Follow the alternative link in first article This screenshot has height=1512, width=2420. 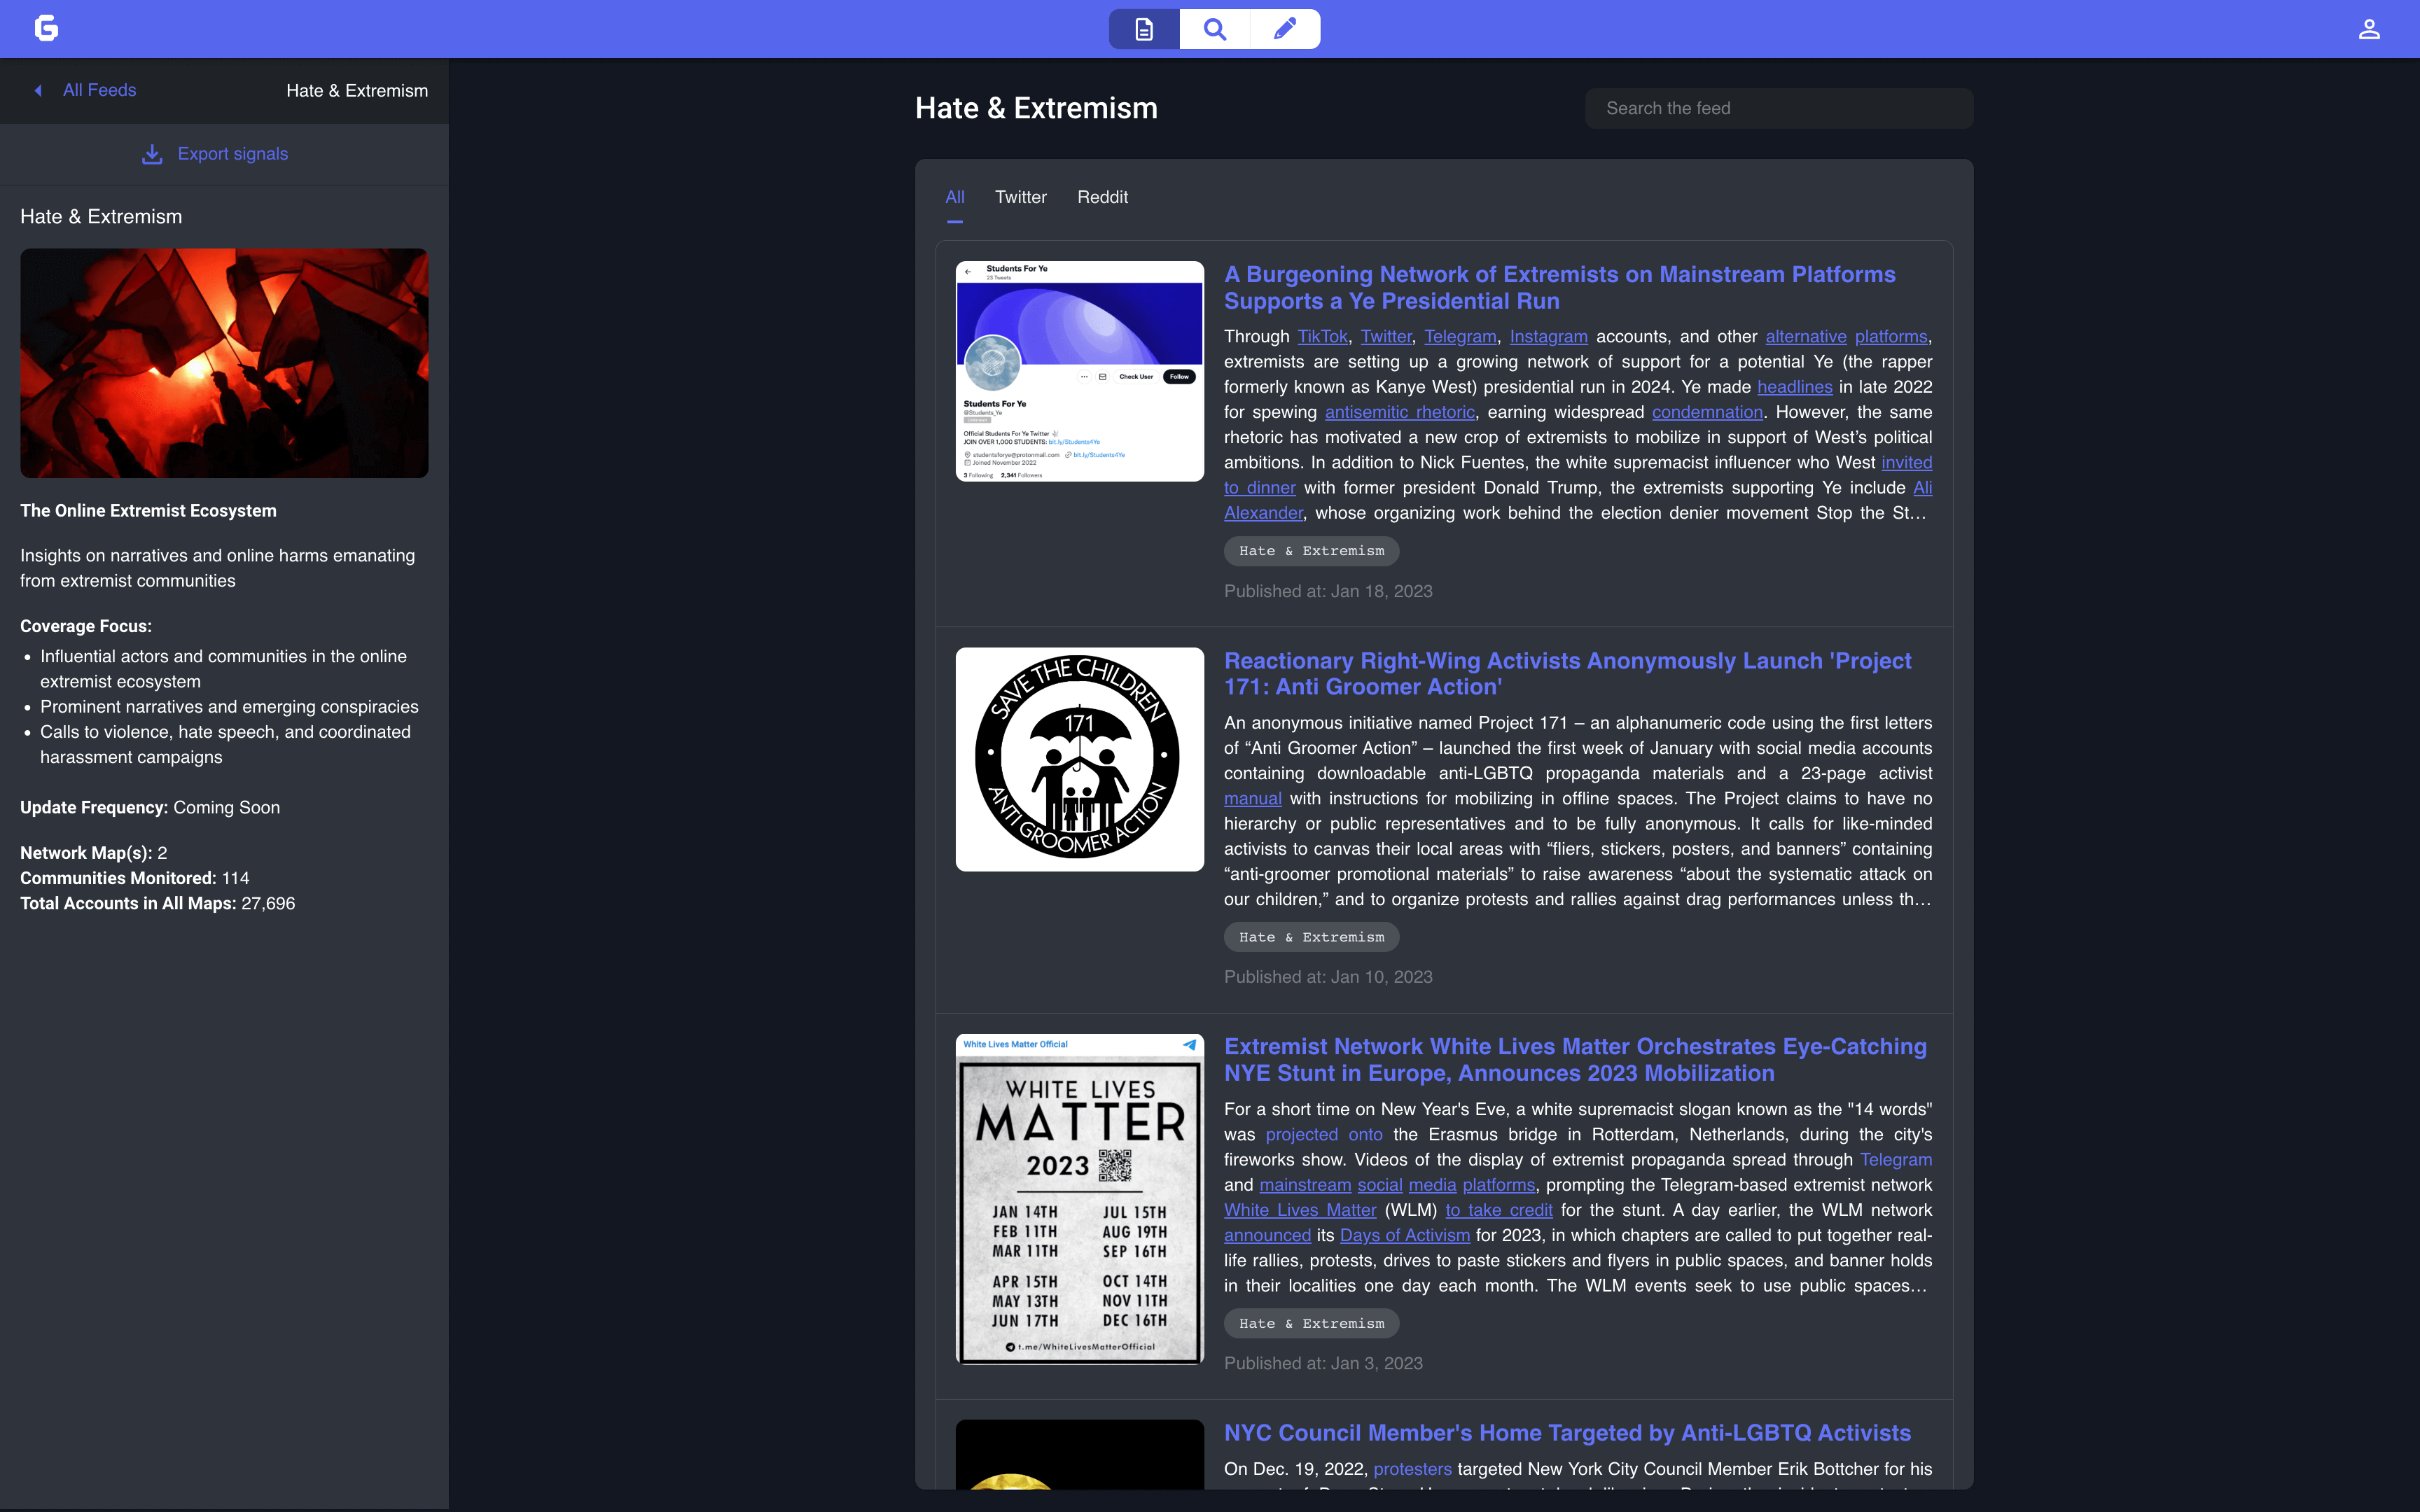pyautogui.click(x=1805, y=337)
